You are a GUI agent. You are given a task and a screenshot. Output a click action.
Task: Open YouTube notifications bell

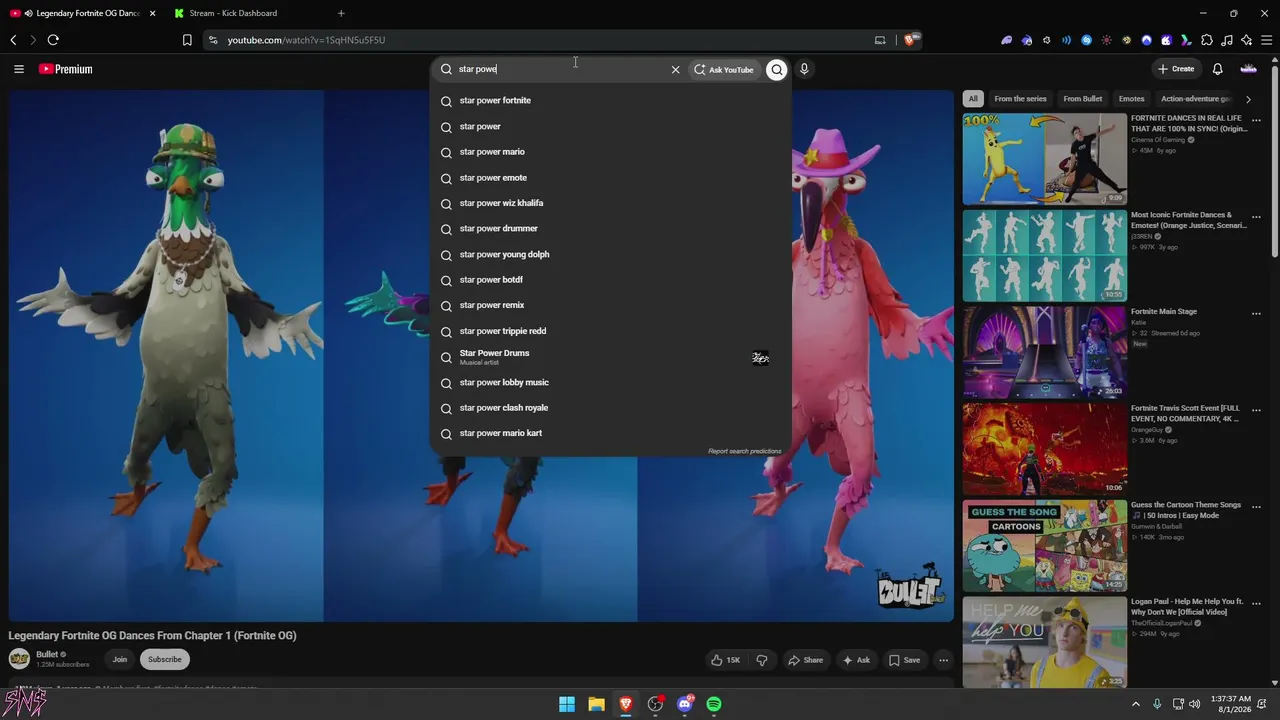[x=1218, y=69]
